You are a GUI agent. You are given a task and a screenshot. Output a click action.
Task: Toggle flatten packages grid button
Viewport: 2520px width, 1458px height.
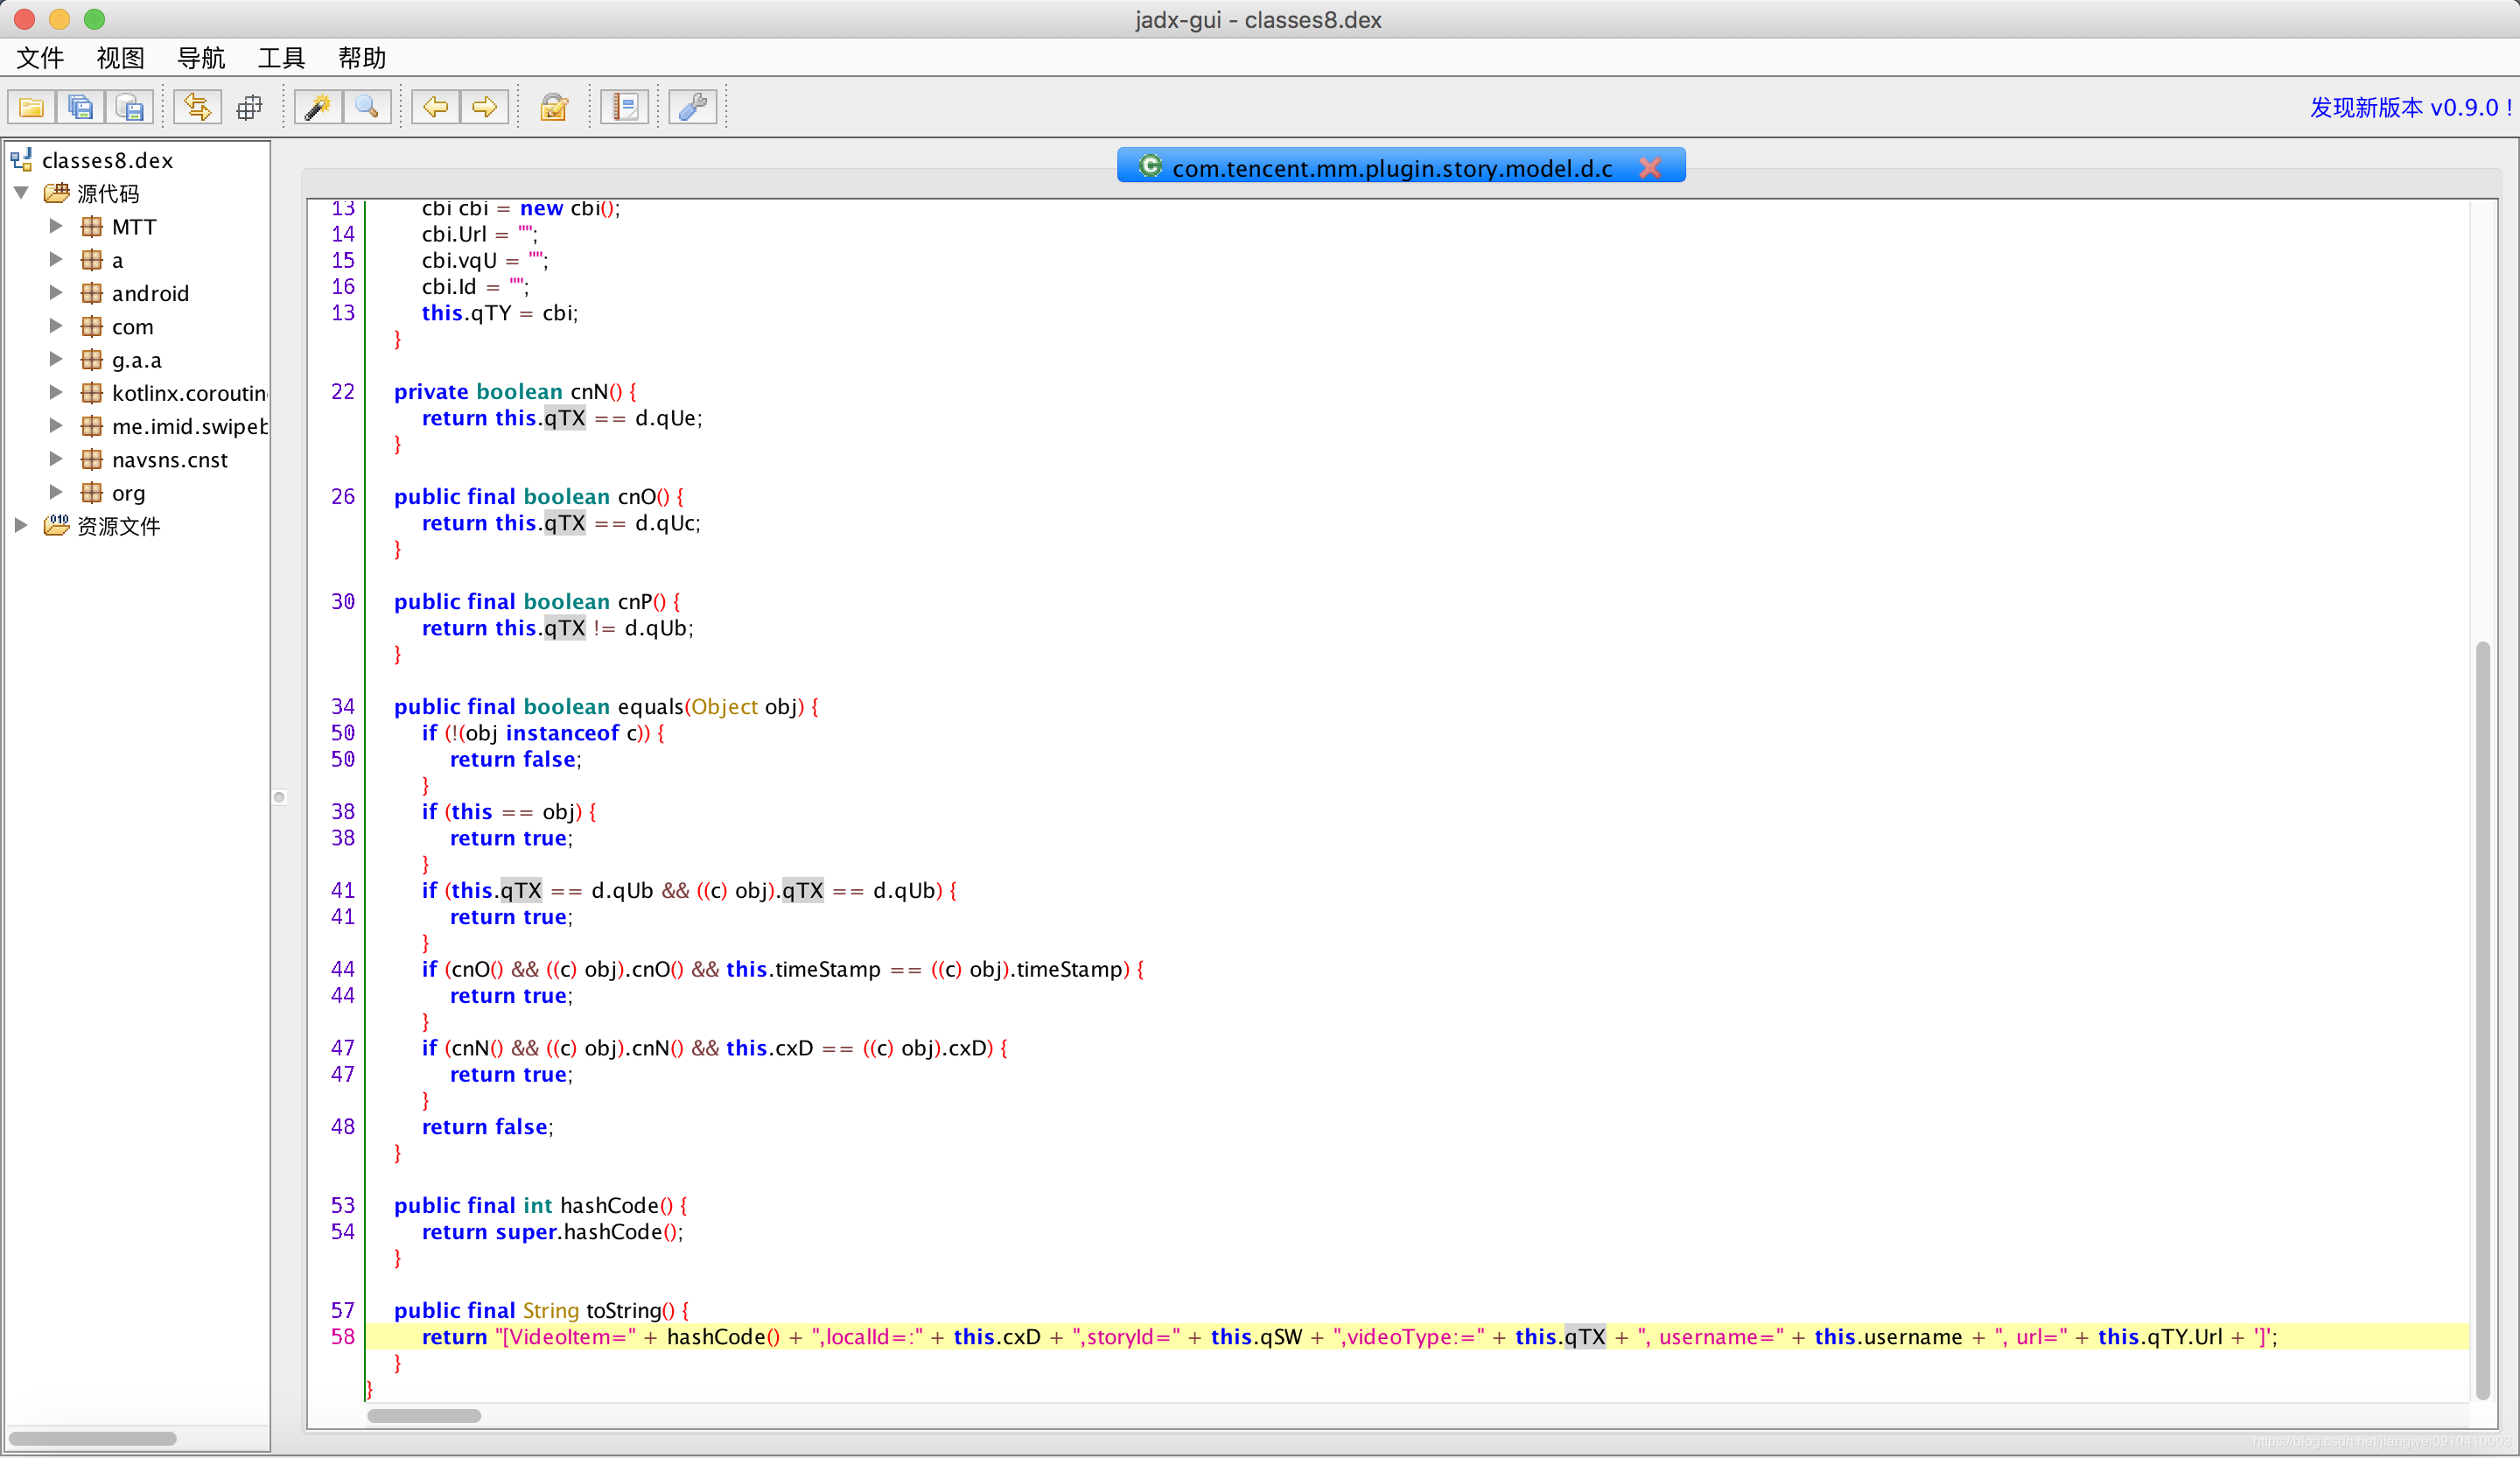coord(249,107)
